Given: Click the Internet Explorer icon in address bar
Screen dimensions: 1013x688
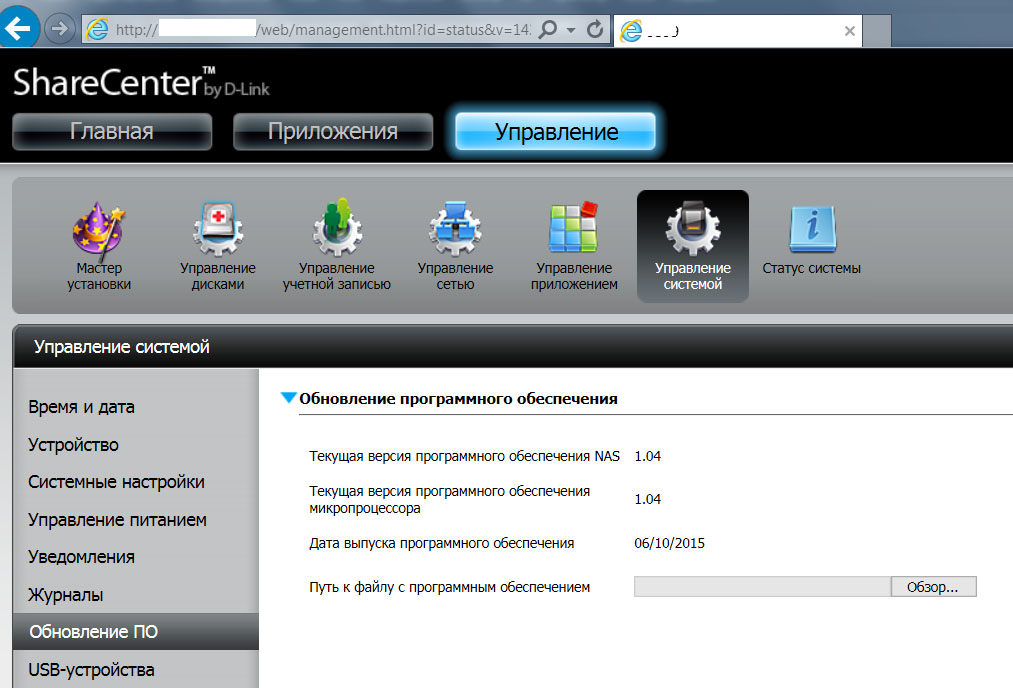Looking at the screenshot, I should 98,30.
